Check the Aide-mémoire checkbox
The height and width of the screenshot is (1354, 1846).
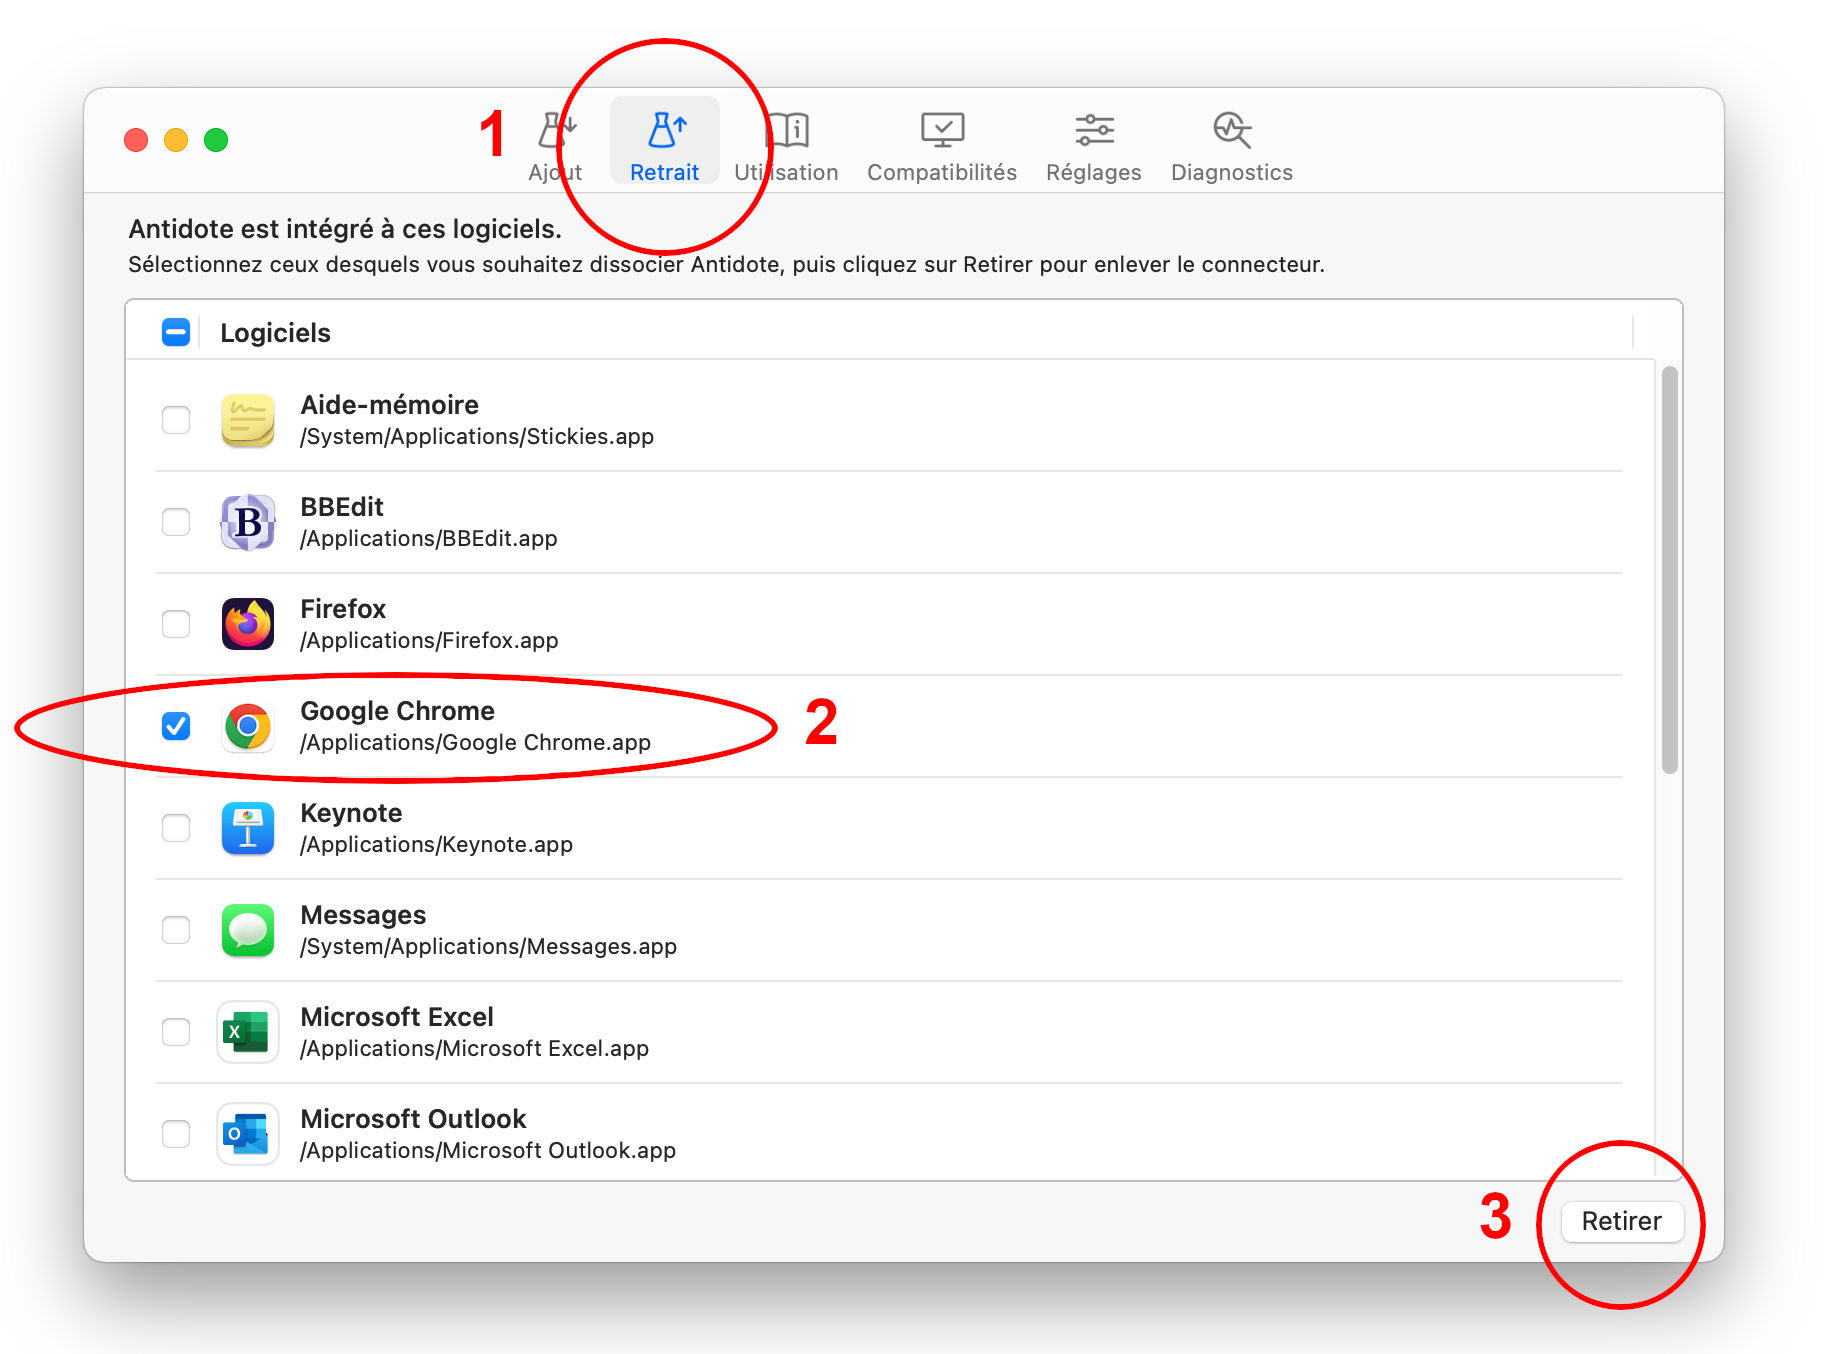click(176, 420)
